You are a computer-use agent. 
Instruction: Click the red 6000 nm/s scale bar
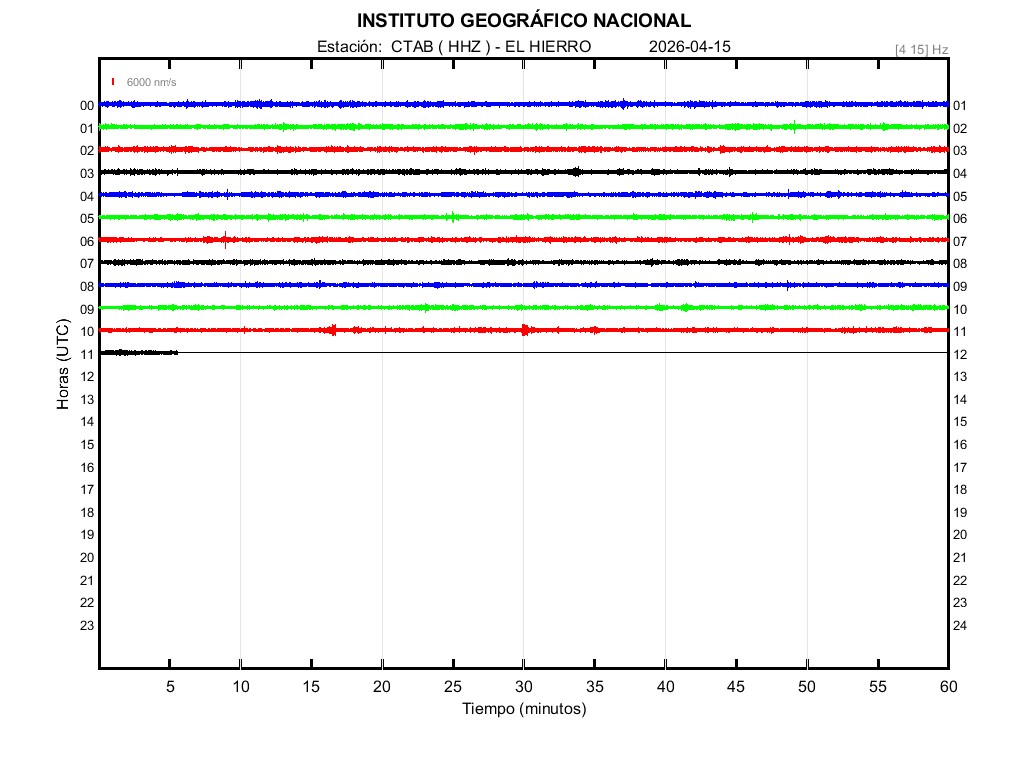click(113, 82)
